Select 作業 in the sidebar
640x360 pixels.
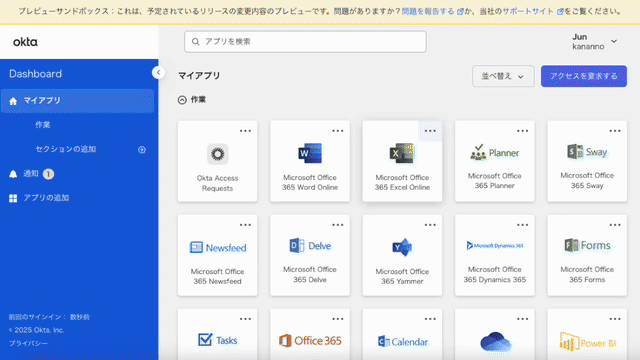42,125
